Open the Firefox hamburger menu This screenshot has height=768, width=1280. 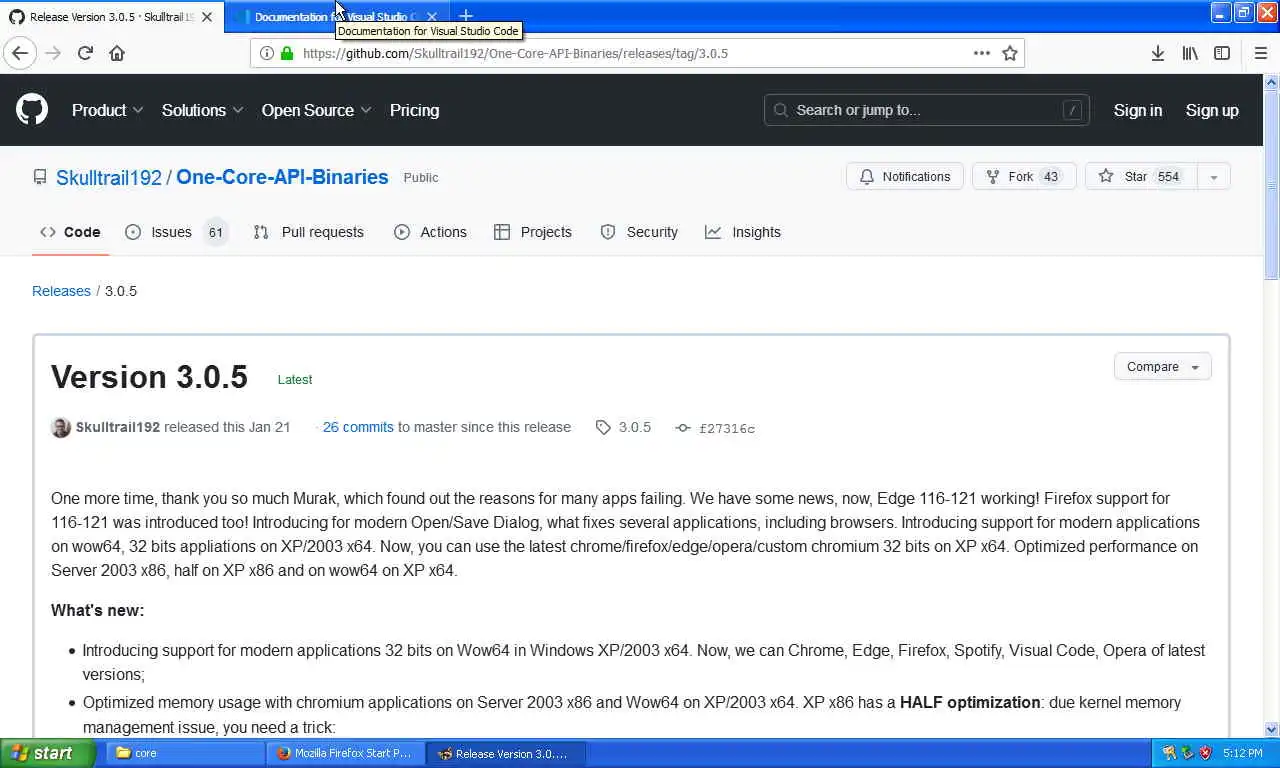click(x=1260, y=53)
